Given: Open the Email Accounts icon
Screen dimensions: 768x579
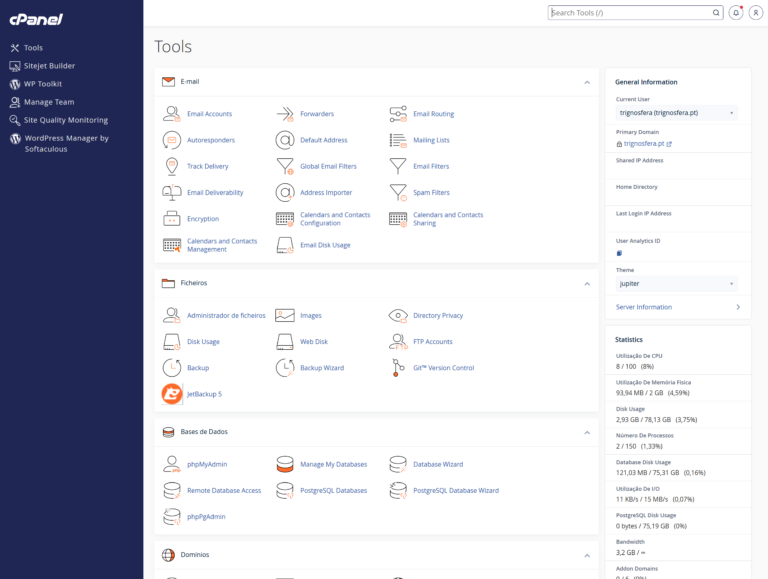Looking at the screenshot, I should click(171, 114).
